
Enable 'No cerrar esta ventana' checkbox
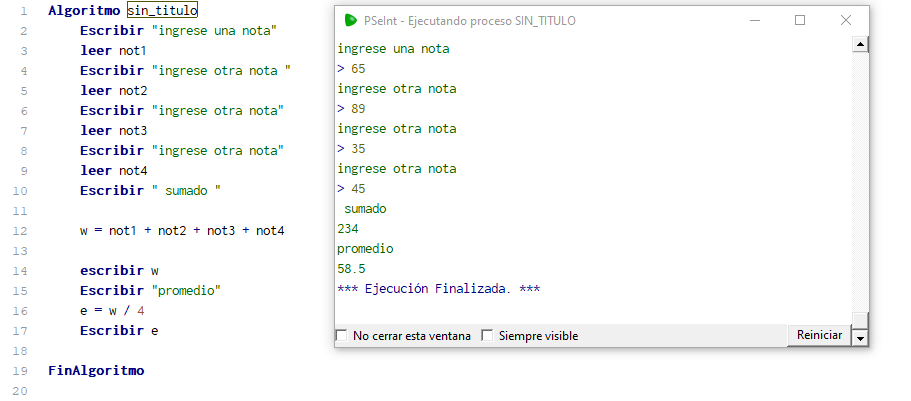342,335
